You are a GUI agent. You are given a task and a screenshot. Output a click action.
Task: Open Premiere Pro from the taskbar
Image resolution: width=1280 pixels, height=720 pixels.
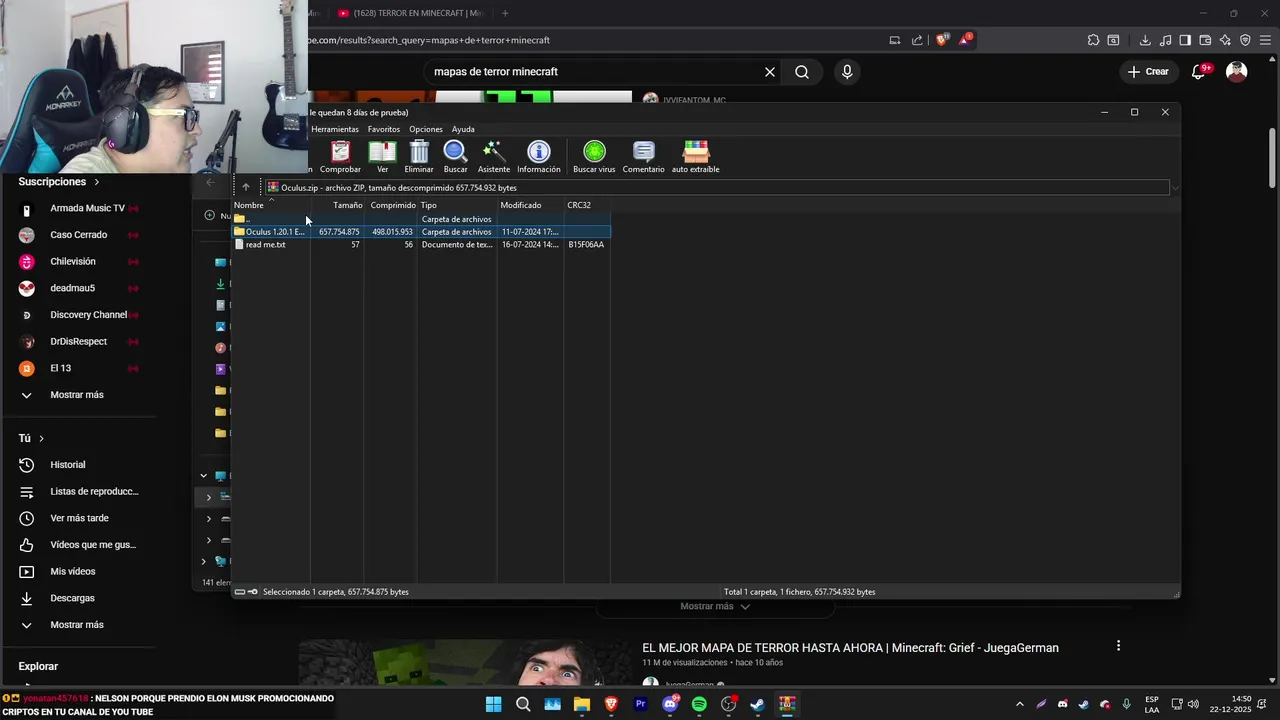[641, 704]
